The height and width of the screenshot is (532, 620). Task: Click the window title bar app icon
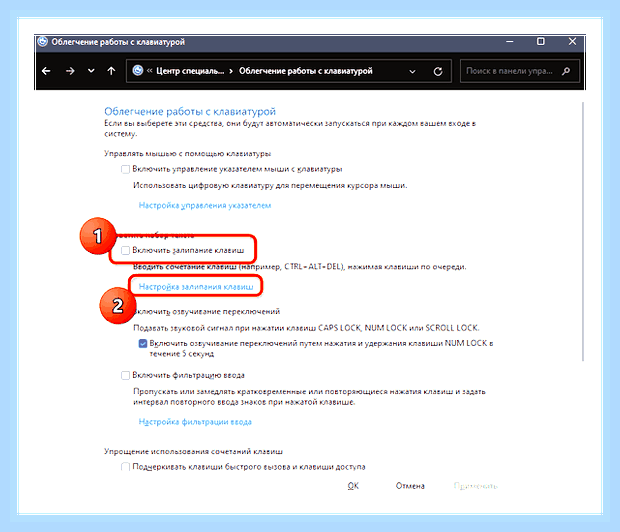[43, 42]
